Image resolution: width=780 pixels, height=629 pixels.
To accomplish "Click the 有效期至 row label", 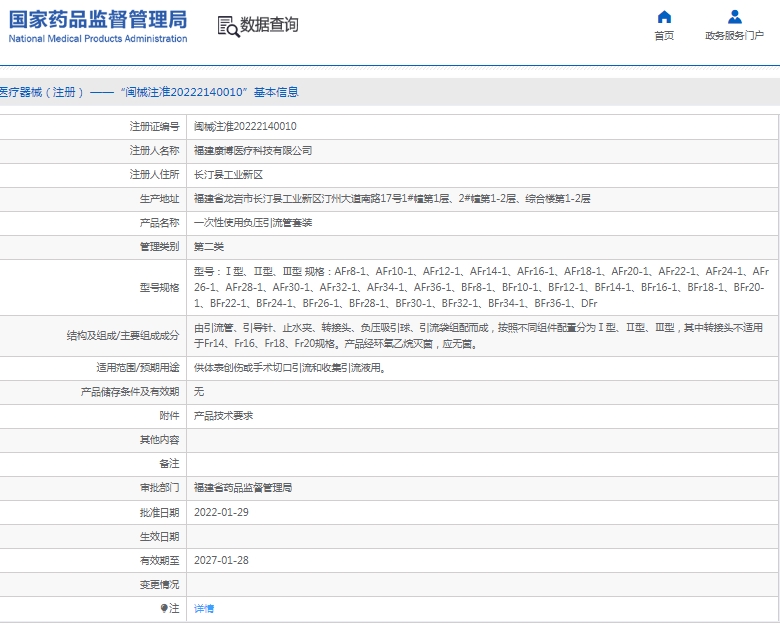I will point(159,560).
